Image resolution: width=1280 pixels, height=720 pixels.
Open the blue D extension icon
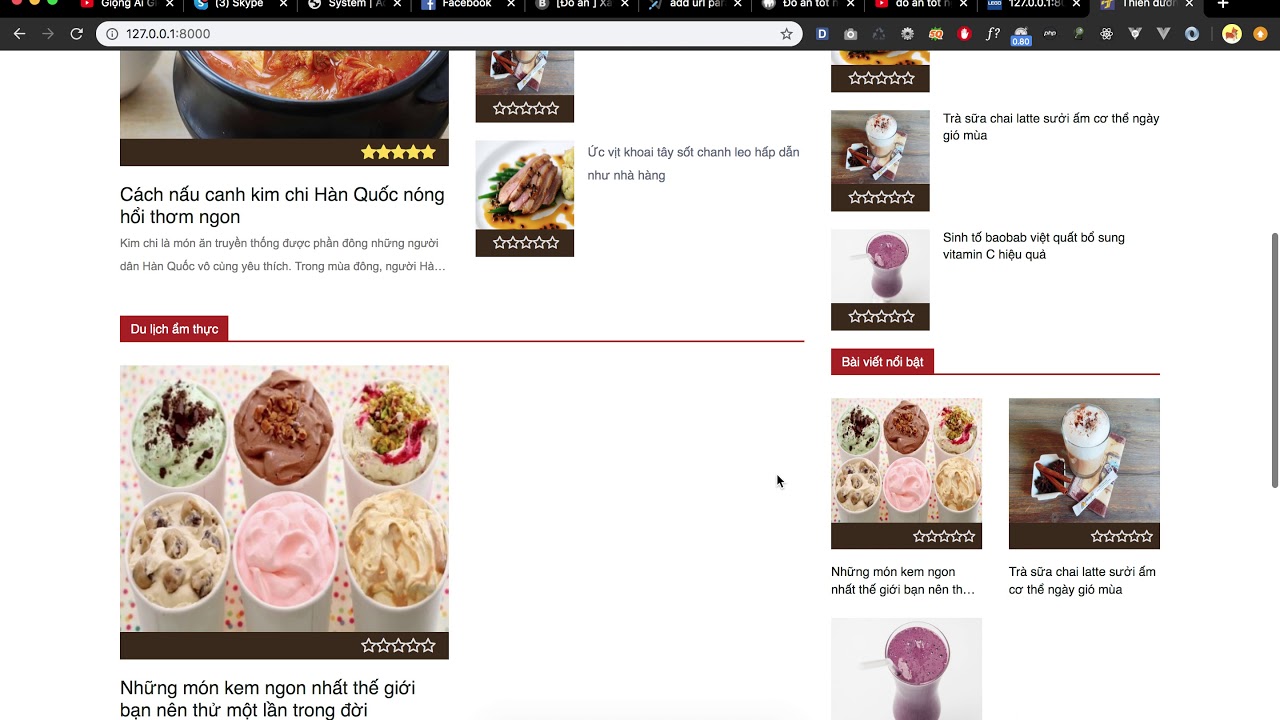click(822, 34)
